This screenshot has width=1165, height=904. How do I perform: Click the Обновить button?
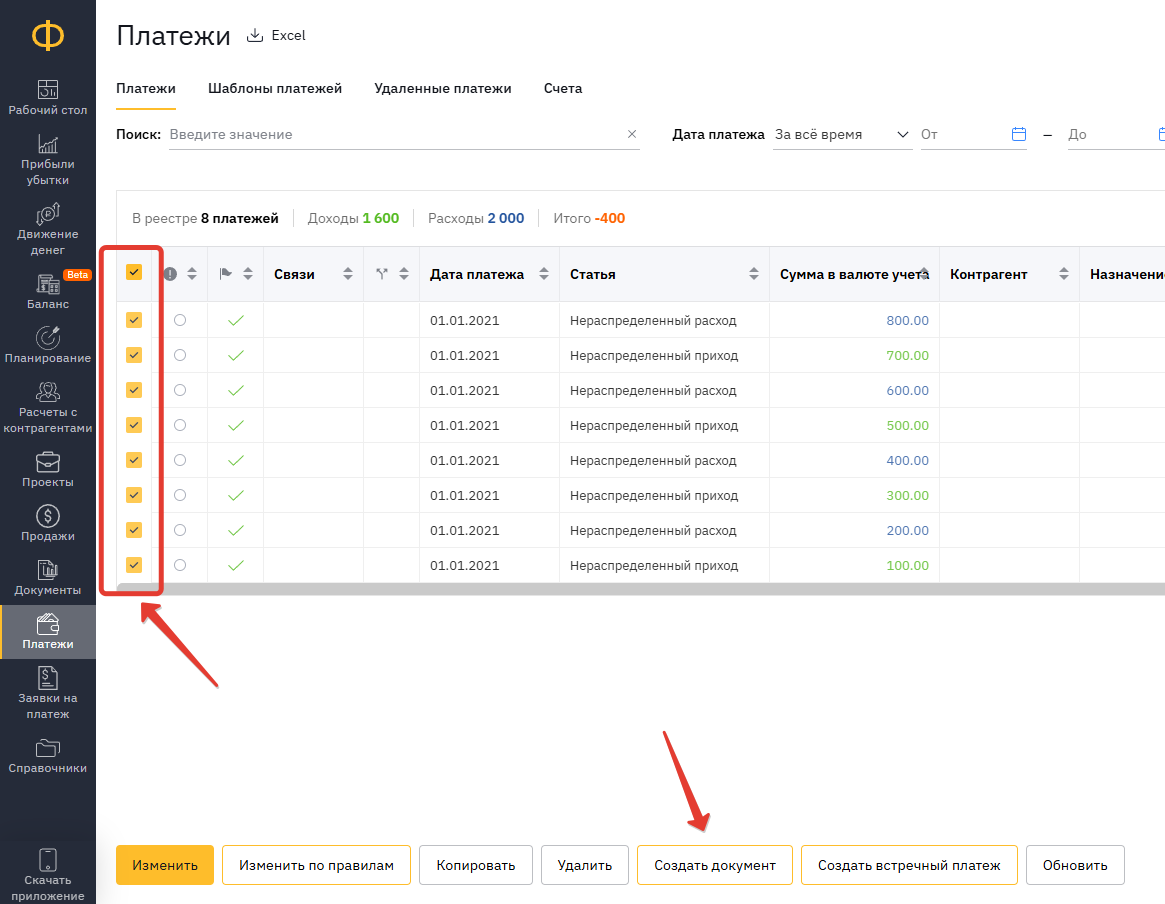pos(1075,865)
